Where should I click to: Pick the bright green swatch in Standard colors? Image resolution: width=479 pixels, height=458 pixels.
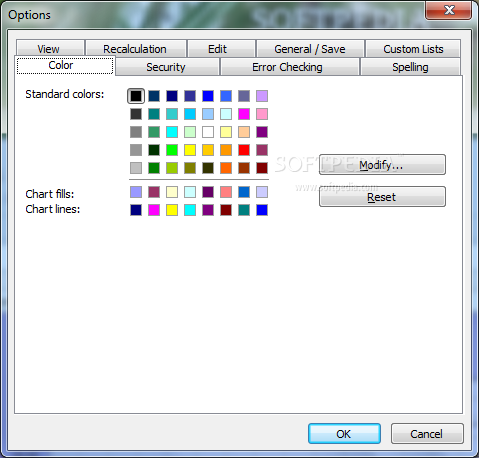172,150
